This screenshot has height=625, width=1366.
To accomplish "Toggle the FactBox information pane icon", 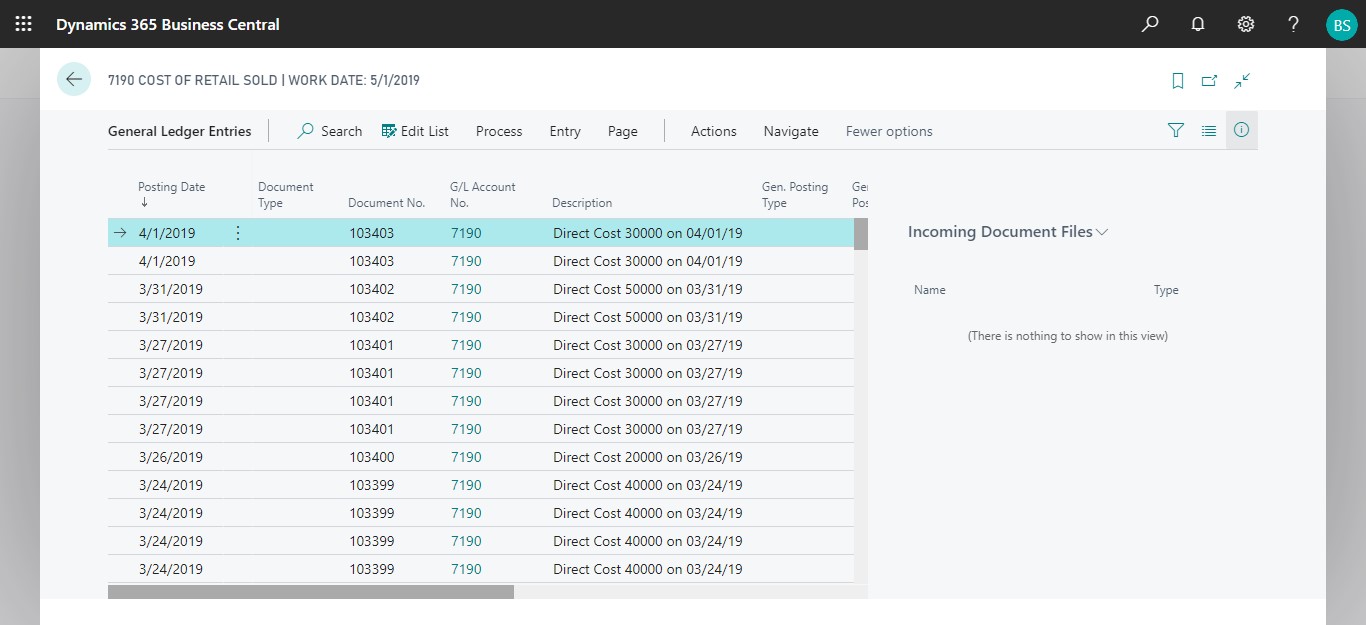I will 1242,131.
